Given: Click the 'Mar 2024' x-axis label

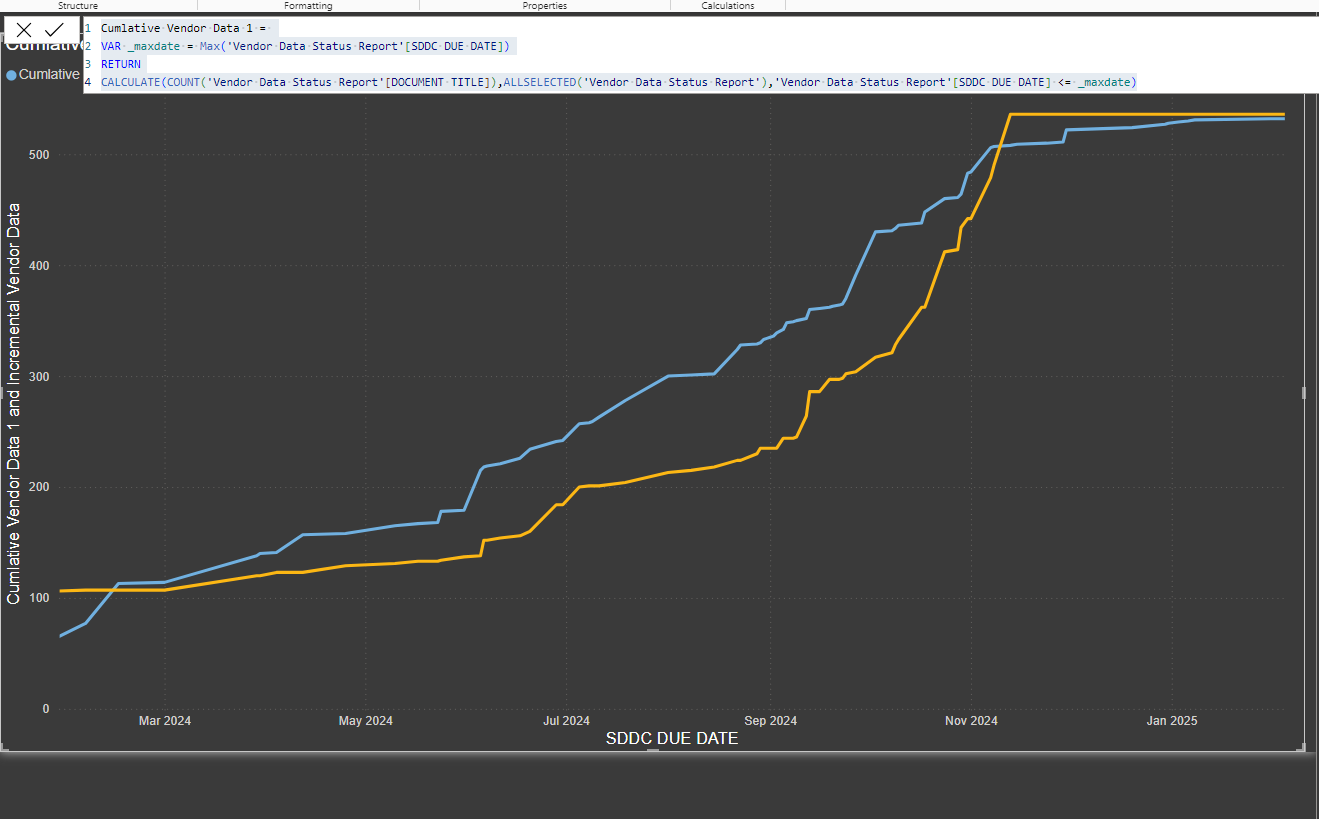Looking at the screenshot, I should [x=165, y=721].
